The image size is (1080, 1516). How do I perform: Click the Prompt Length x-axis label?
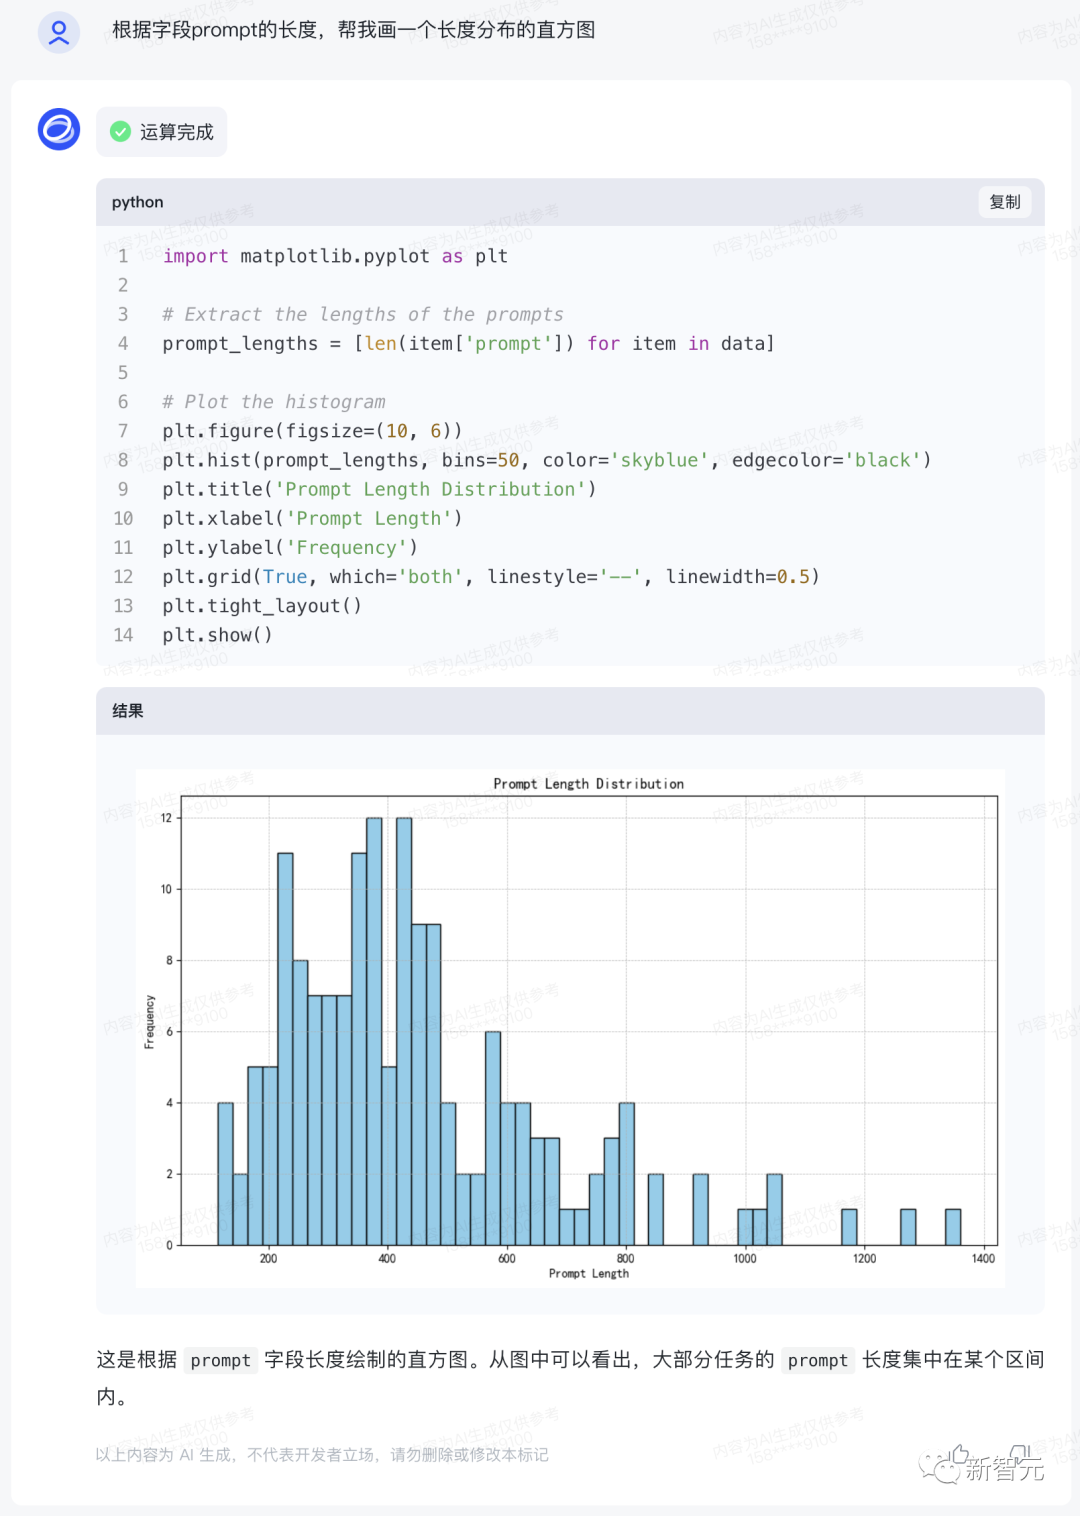click(588, 1273)
